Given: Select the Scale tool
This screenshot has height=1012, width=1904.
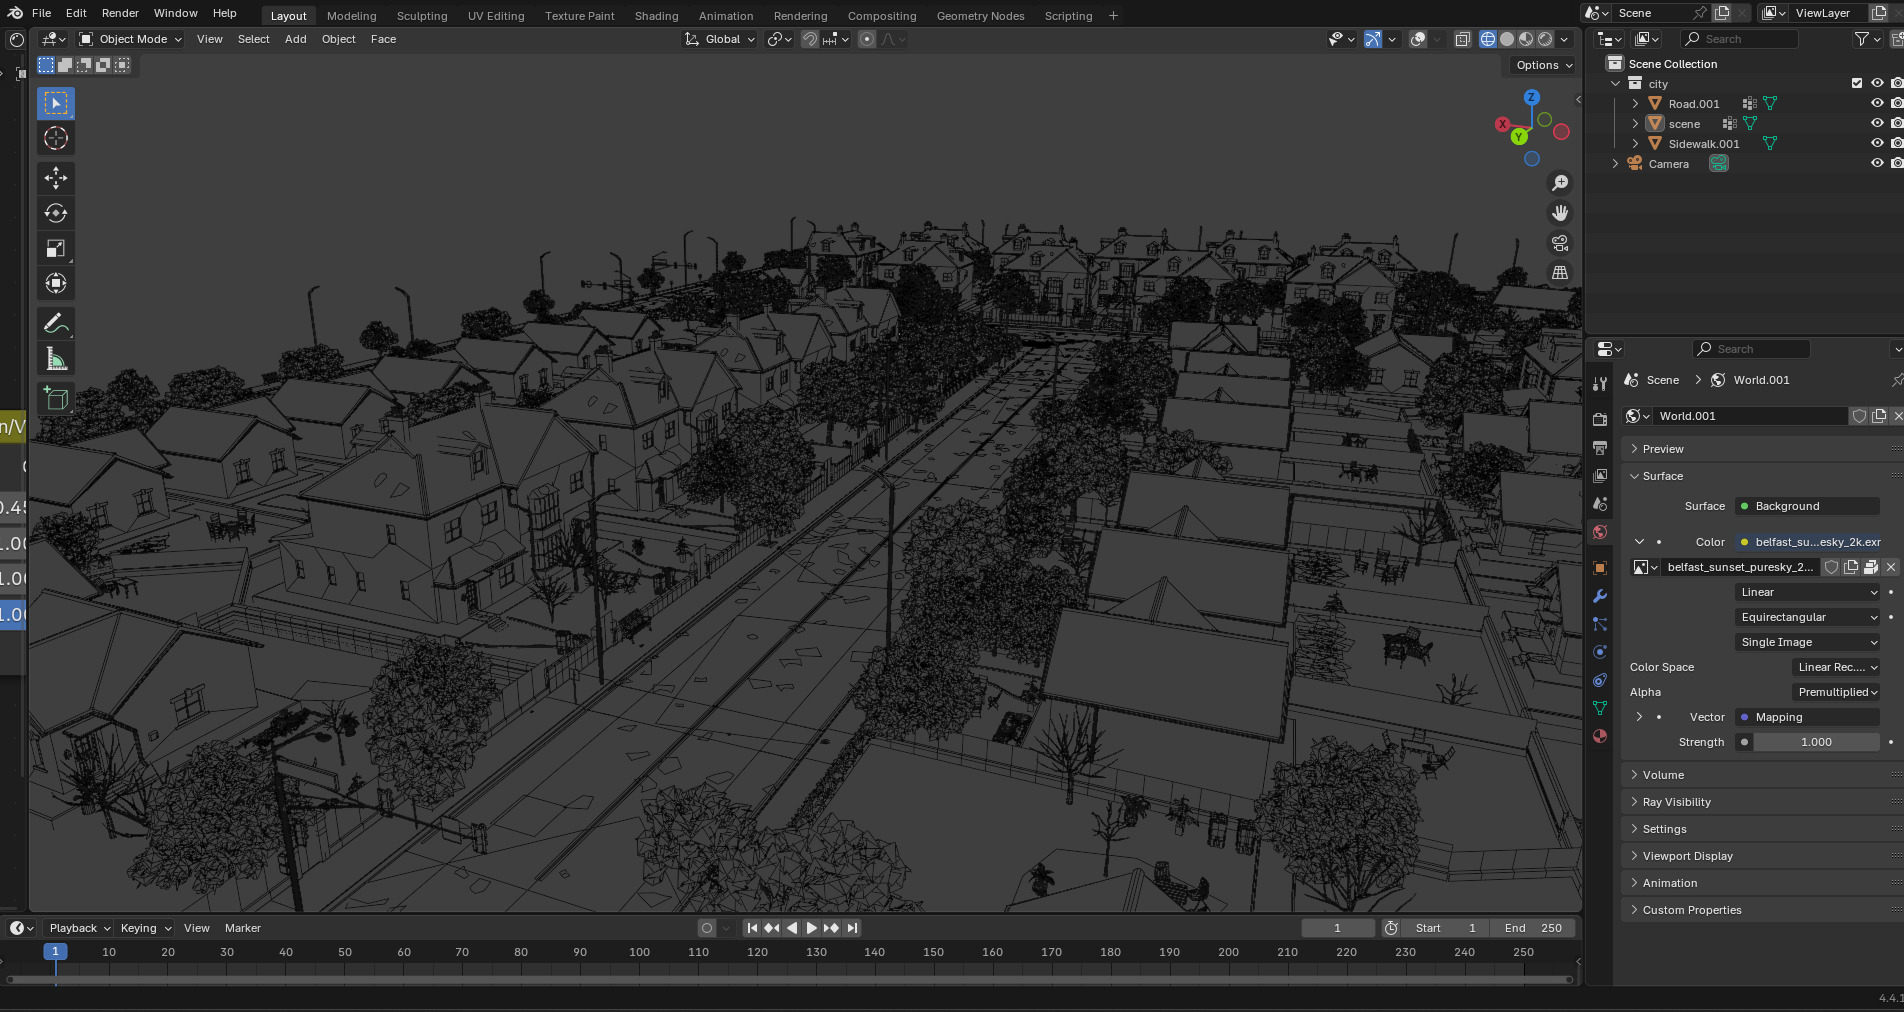Looking at the screenshot, I should pos(56,248).
